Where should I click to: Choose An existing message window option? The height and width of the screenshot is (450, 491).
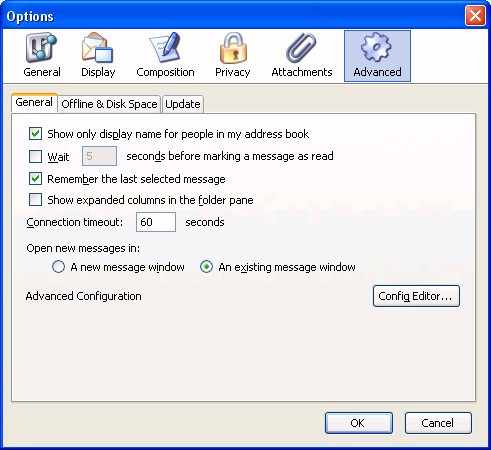point(206,267)
